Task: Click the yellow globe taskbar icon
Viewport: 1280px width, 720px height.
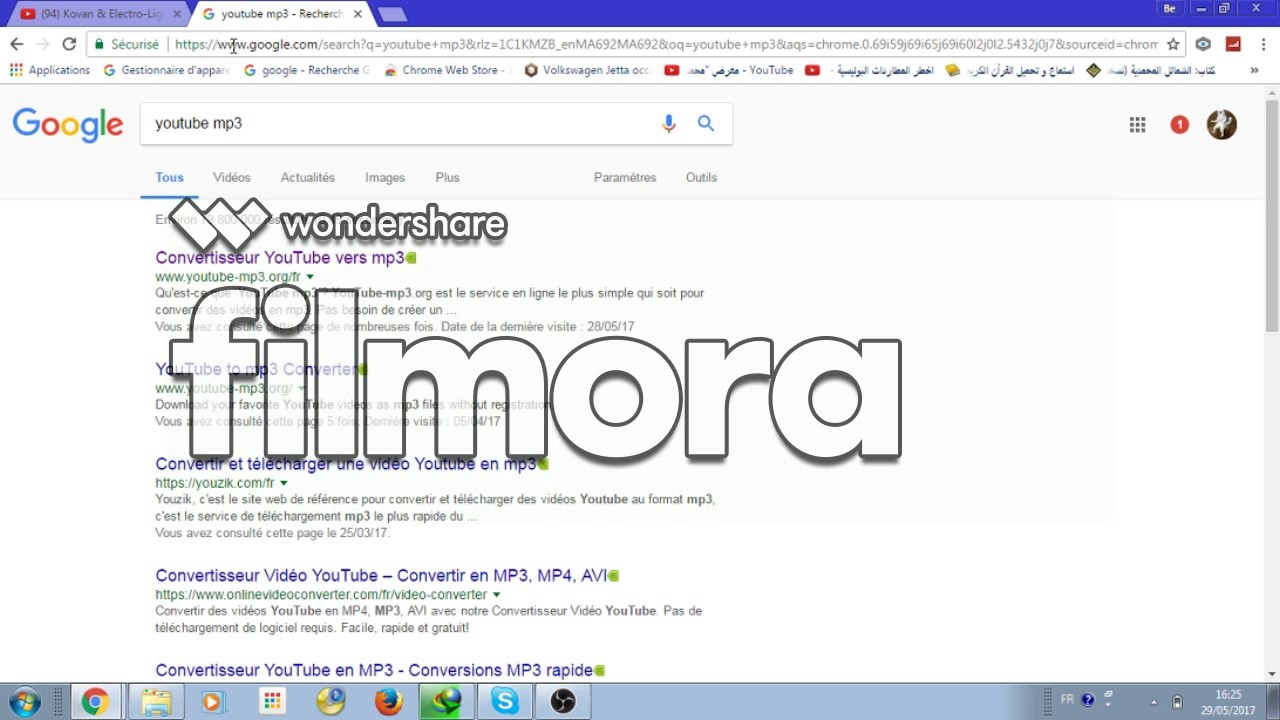Action: 330,702
